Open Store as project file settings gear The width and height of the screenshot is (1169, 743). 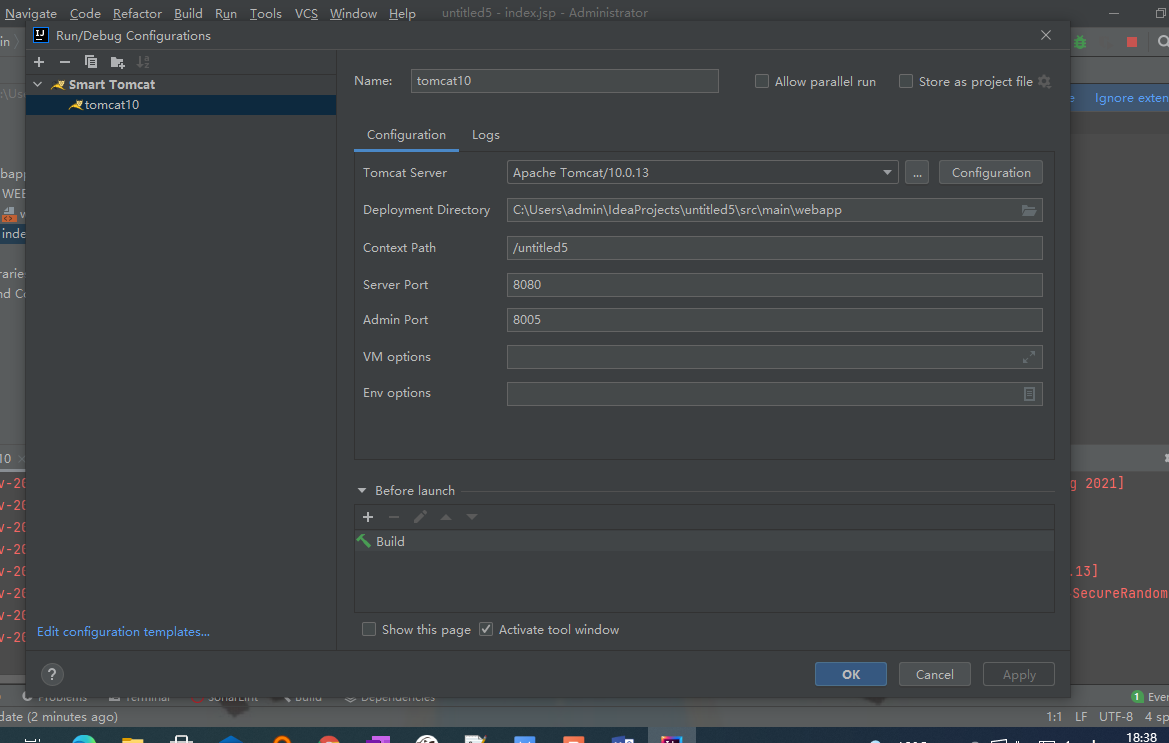pos(1044,81)
